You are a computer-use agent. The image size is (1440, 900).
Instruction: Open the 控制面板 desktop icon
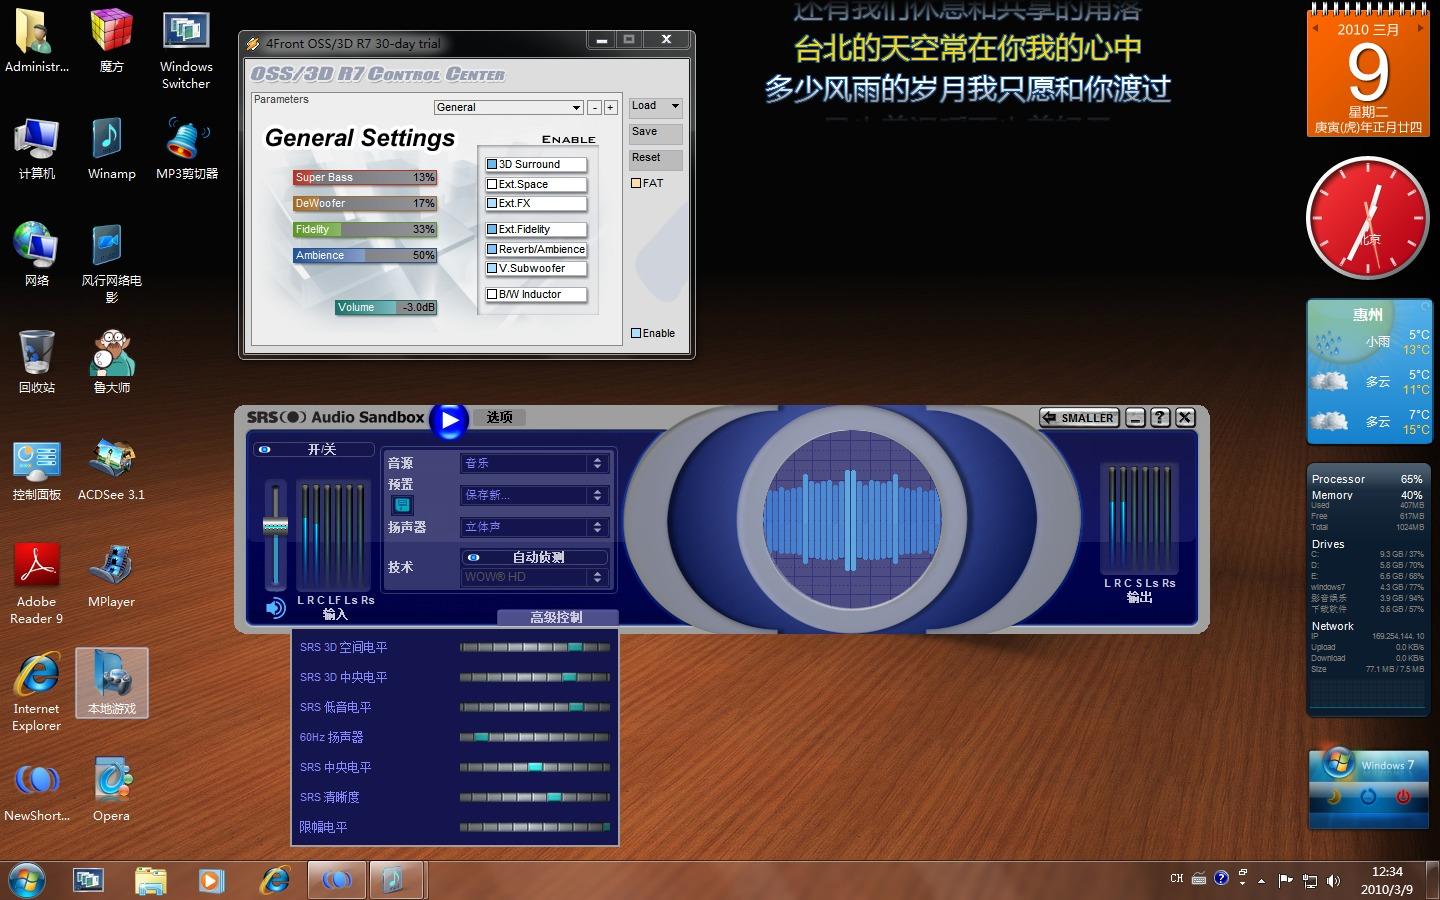(x=36, y=469)
